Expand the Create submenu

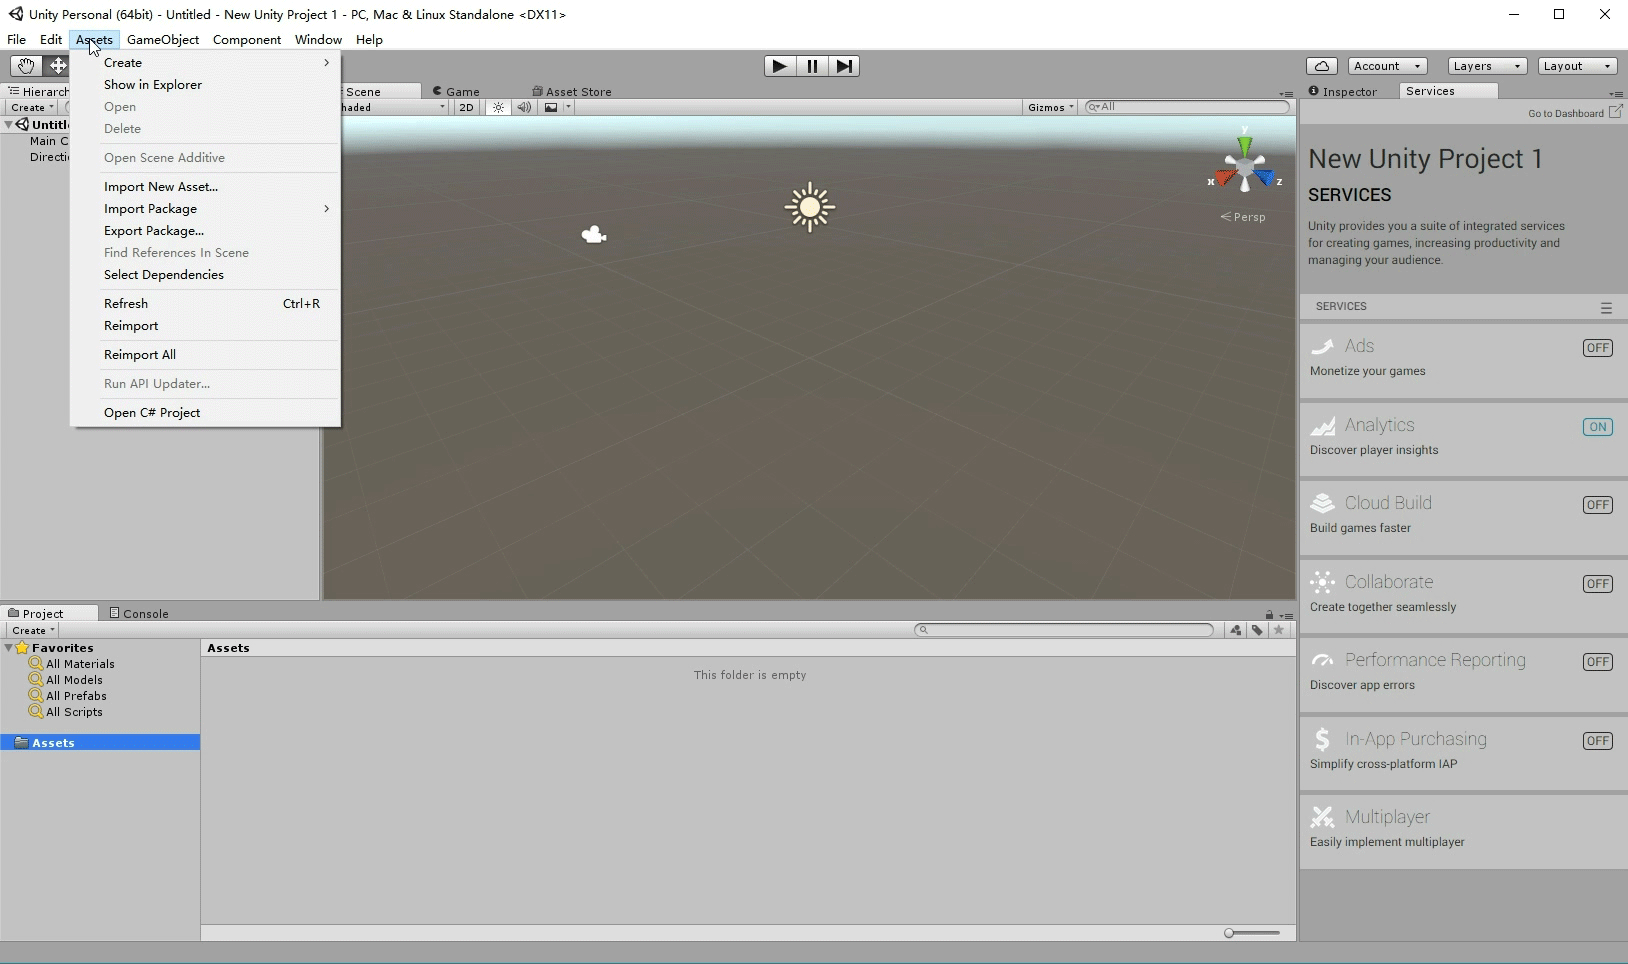click(205, 63)
